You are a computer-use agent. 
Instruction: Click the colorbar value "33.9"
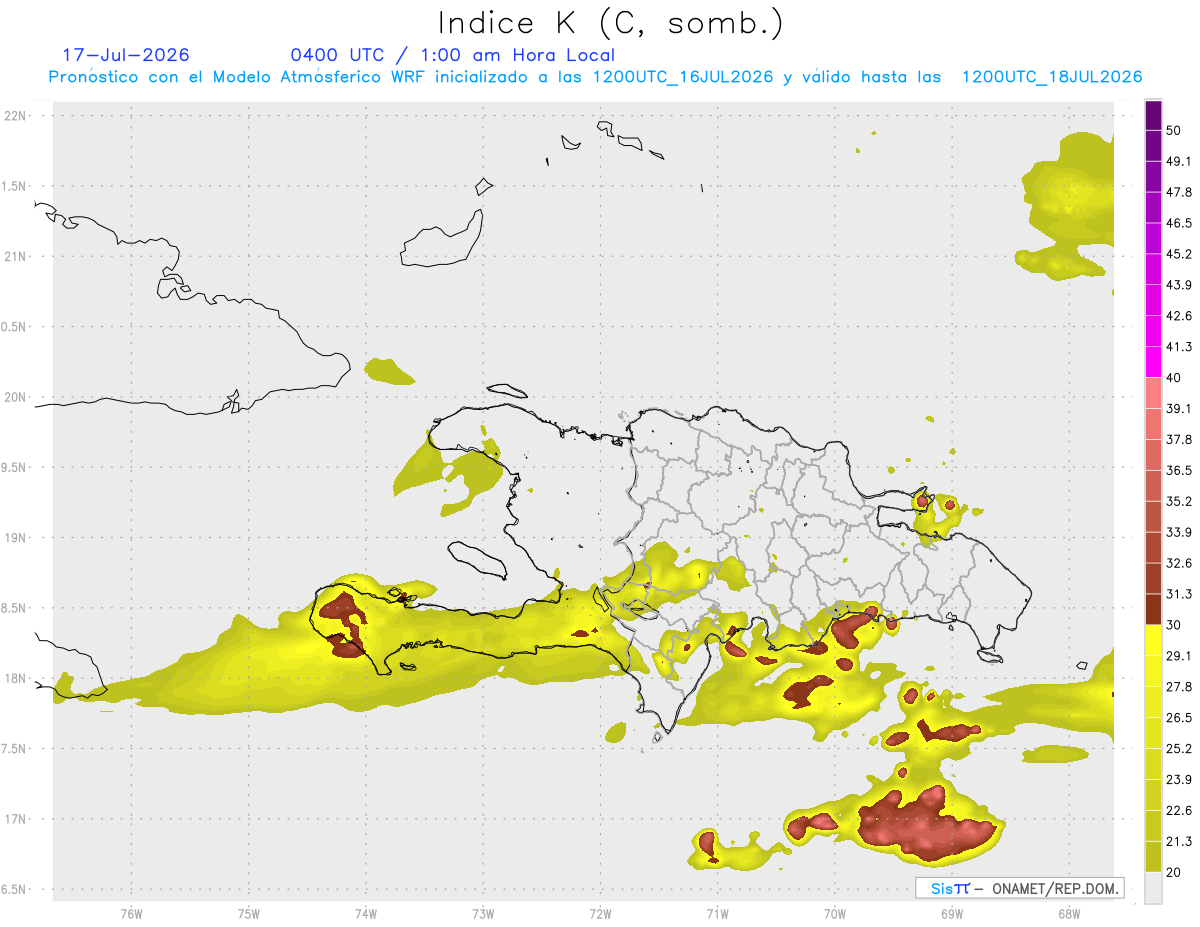point(1179,532)
